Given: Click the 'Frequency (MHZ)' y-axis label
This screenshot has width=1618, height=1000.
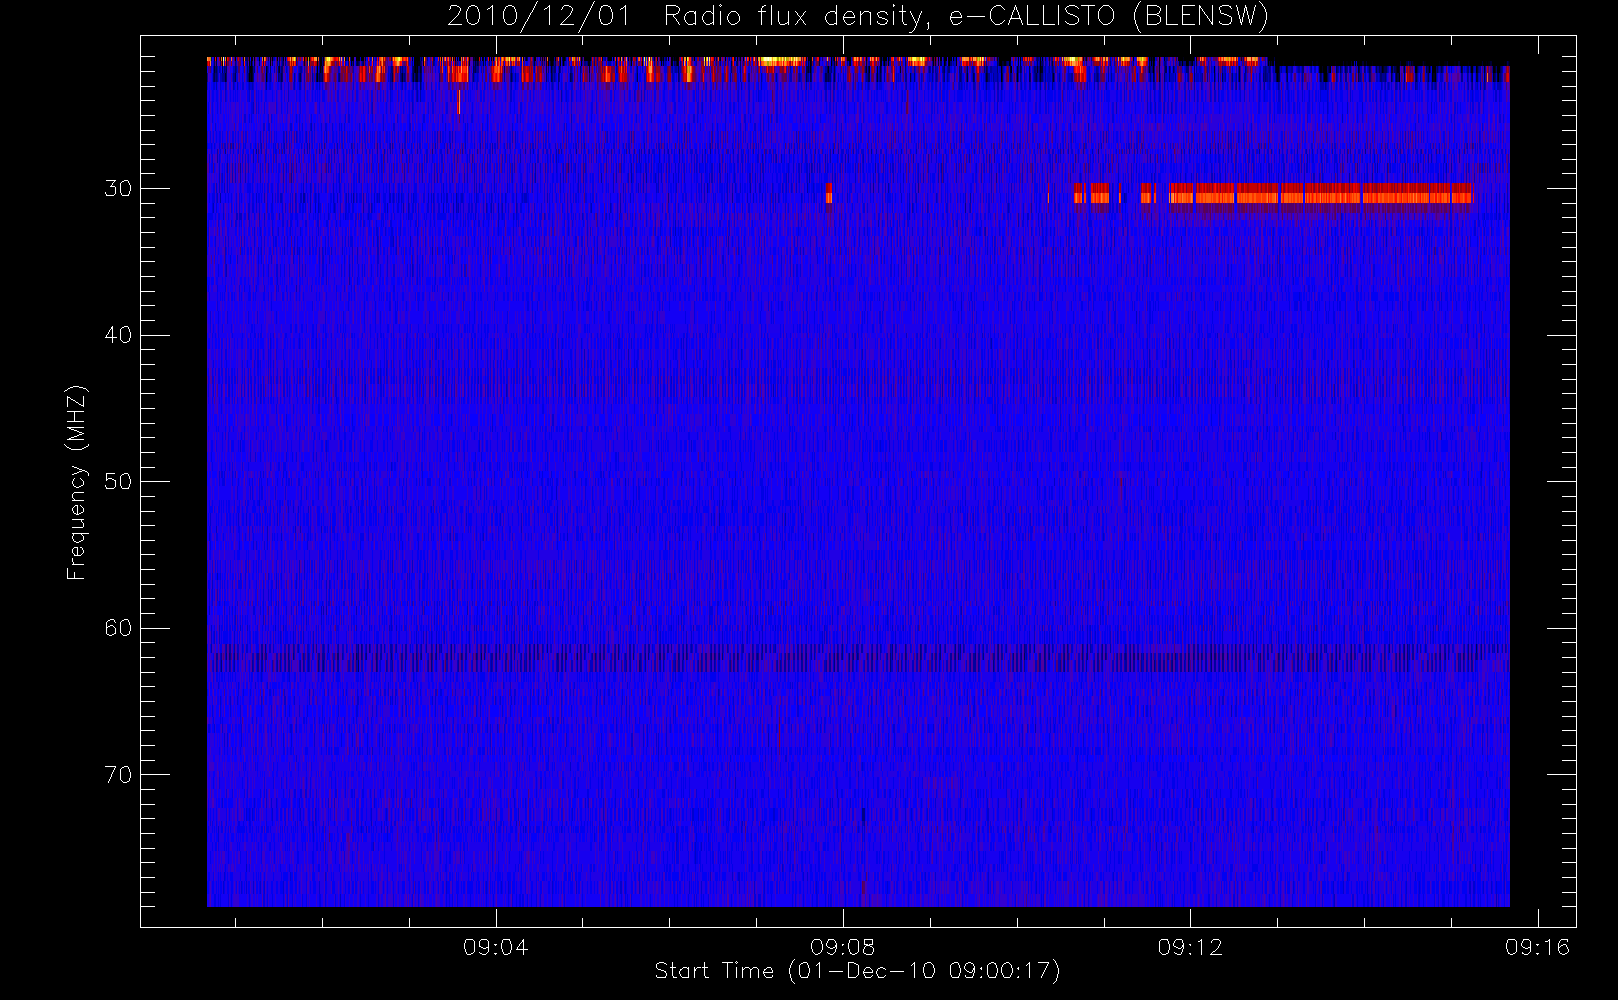Looking at the screenshot, I should pyautogui.click(x=76, y=482).
